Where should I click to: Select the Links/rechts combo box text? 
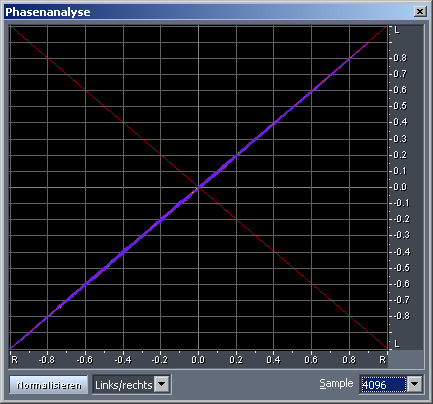123,385
